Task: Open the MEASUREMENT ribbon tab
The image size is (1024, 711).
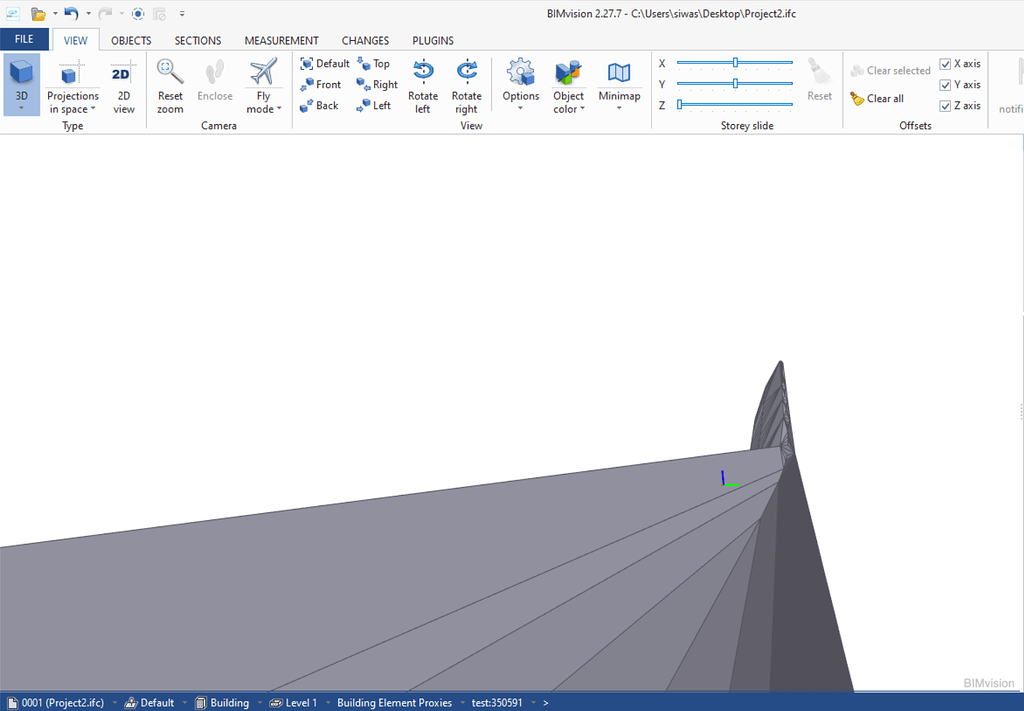Action: click(x=281, y=40)
